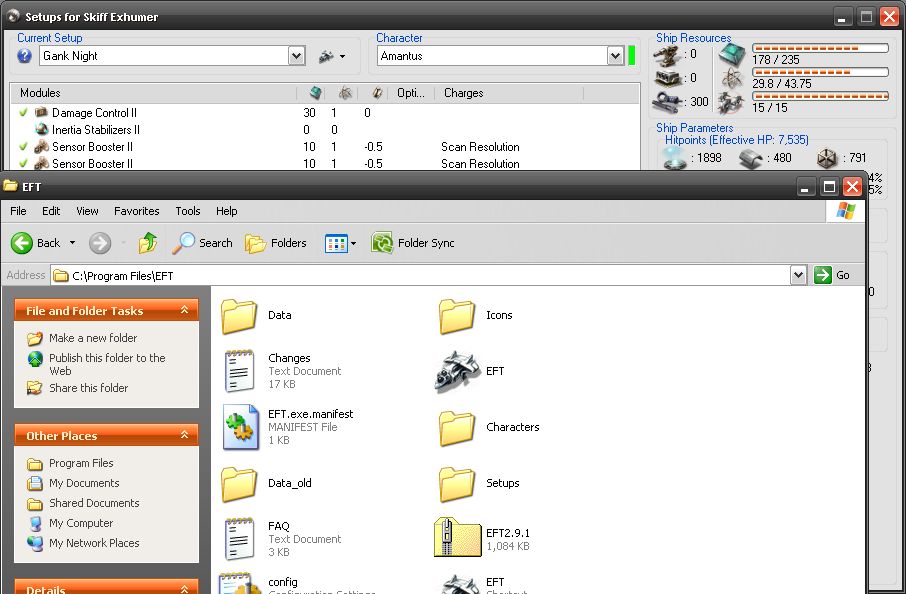Click the CPU column header icon
Viewport: 906px width, 594px height.
[315, 92]
